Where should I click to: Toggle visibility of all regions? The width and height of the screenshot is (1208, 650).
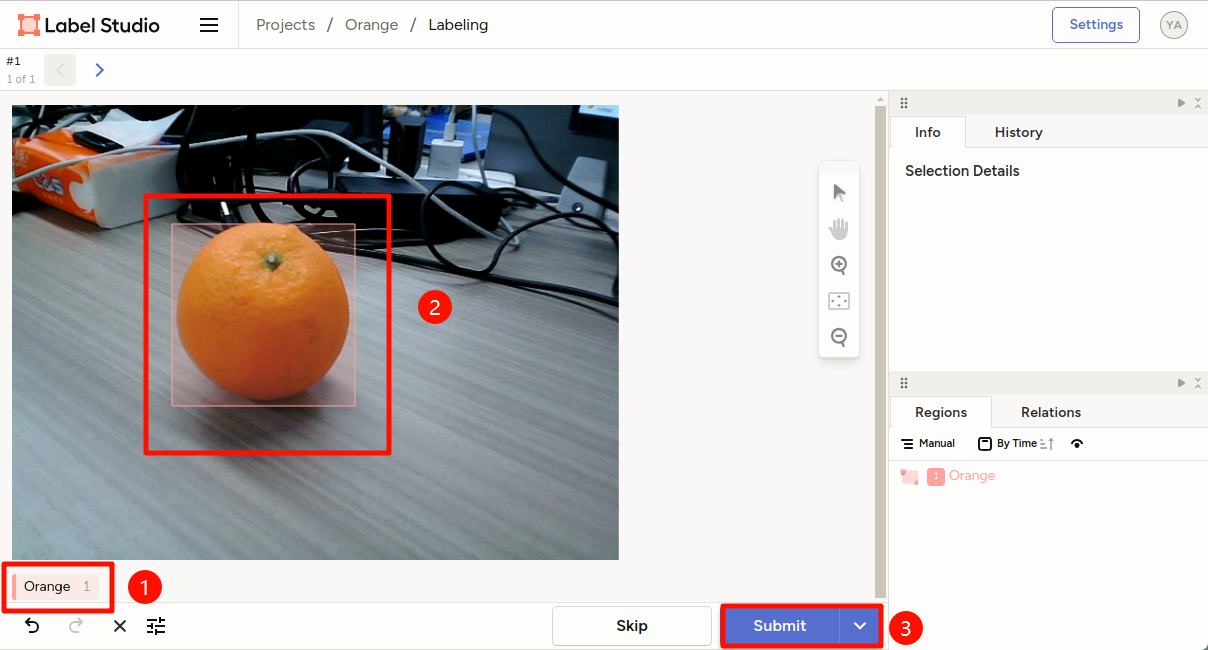[1077, 444]
